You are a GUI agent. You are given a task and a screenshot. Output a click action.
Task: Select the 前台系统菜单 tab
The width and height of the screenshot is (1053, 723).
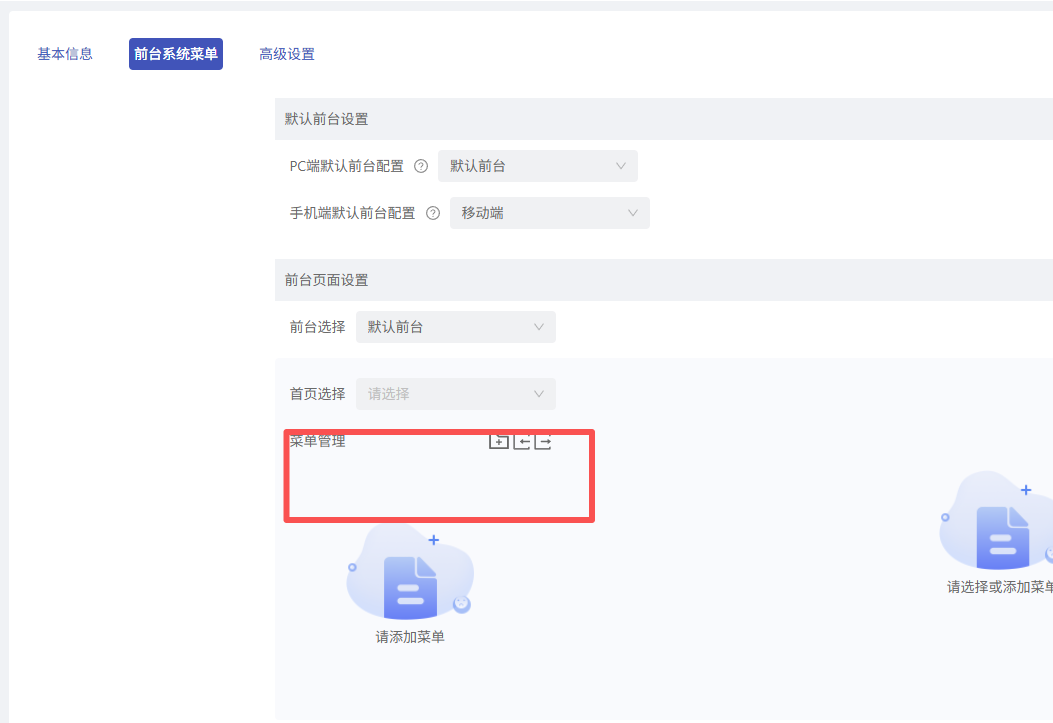176,54
